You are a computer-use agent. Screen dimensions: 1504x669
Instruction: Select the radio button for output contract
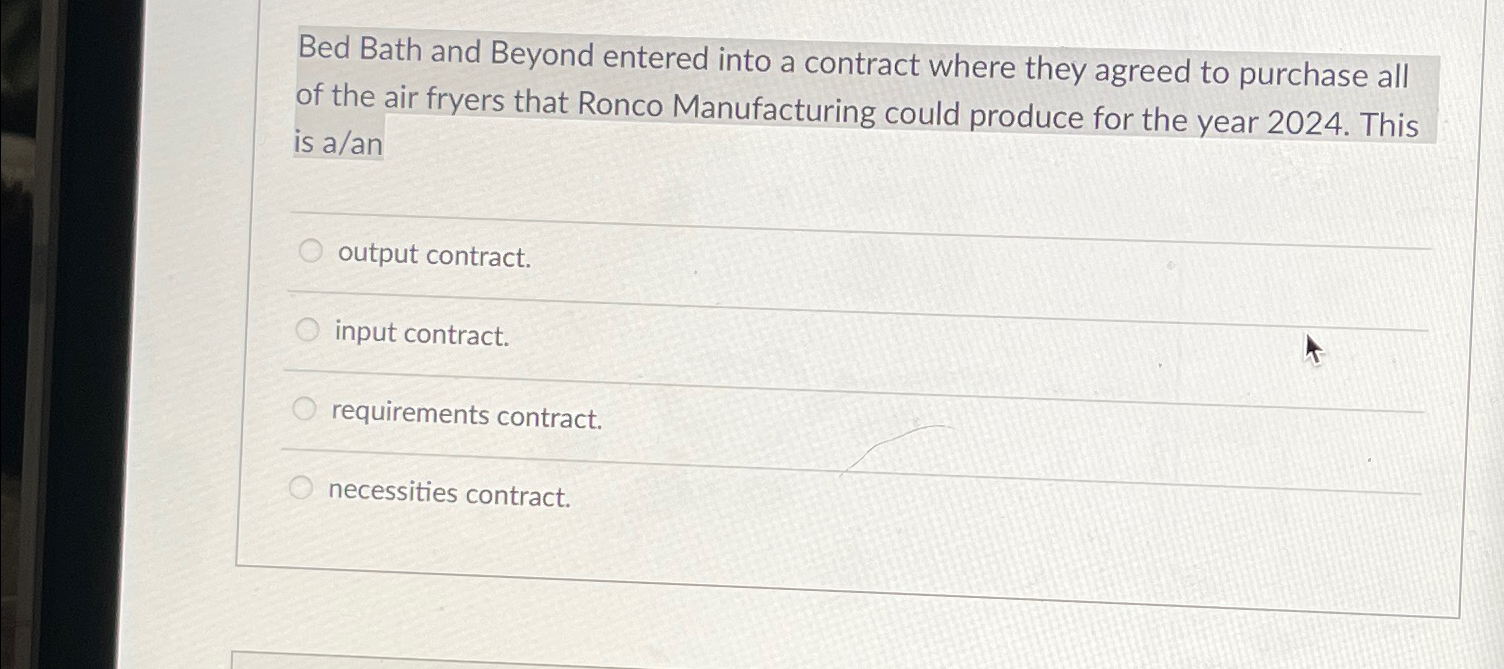click(x=310, y=251)
